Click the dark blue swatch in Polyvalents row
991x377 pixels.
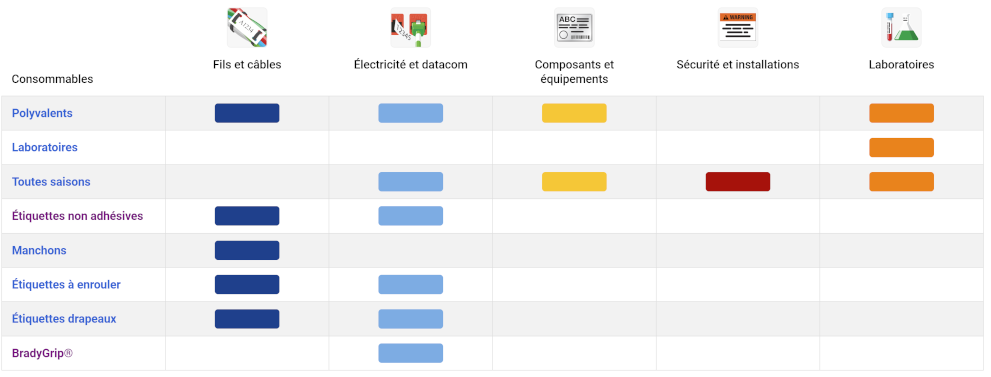pos(247,113)
